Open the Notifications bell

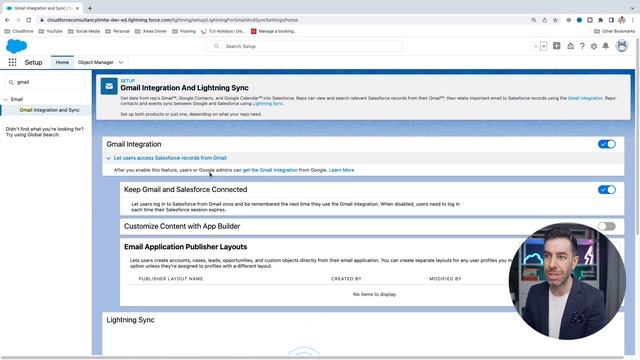click(606, 46)
